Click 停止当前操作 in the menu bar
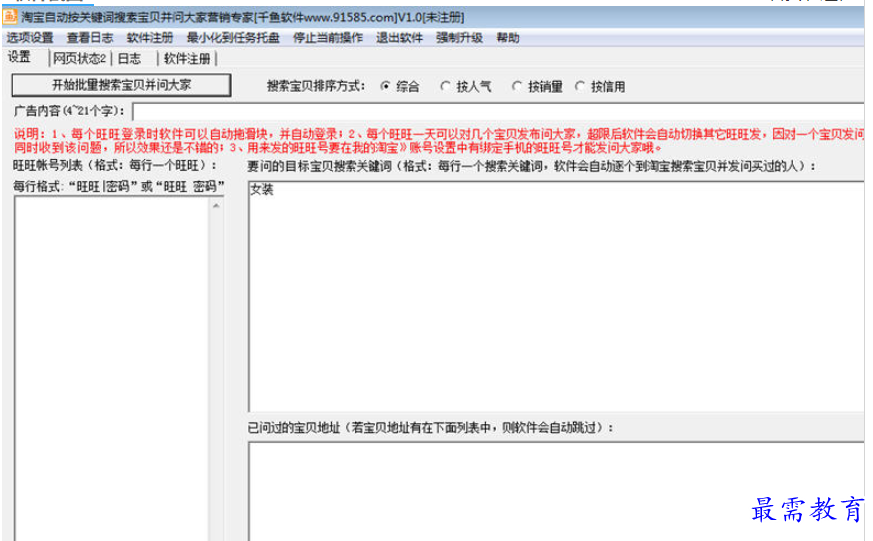The height and width of the screenshot is (541, 873). 328,38
